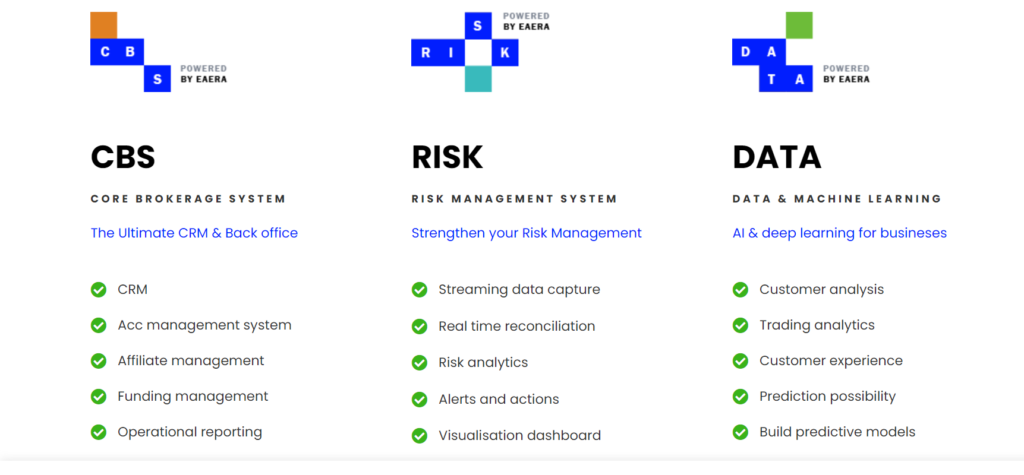Click checkmark beside Build predictive models
This screenshot has width=1024, height=475.
click(740, 432)
